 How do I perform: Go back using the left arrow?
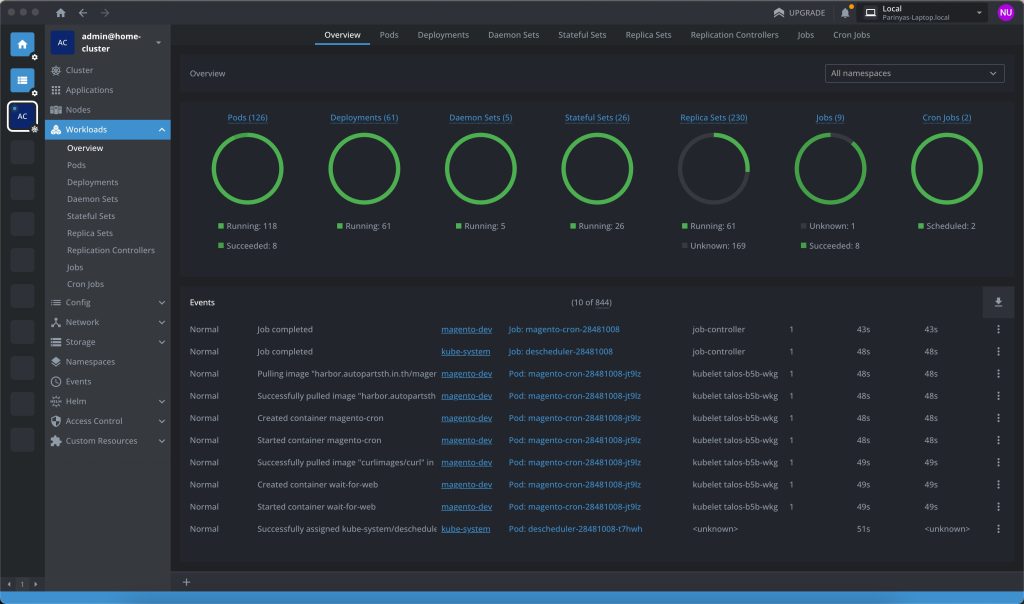point(83,13)
